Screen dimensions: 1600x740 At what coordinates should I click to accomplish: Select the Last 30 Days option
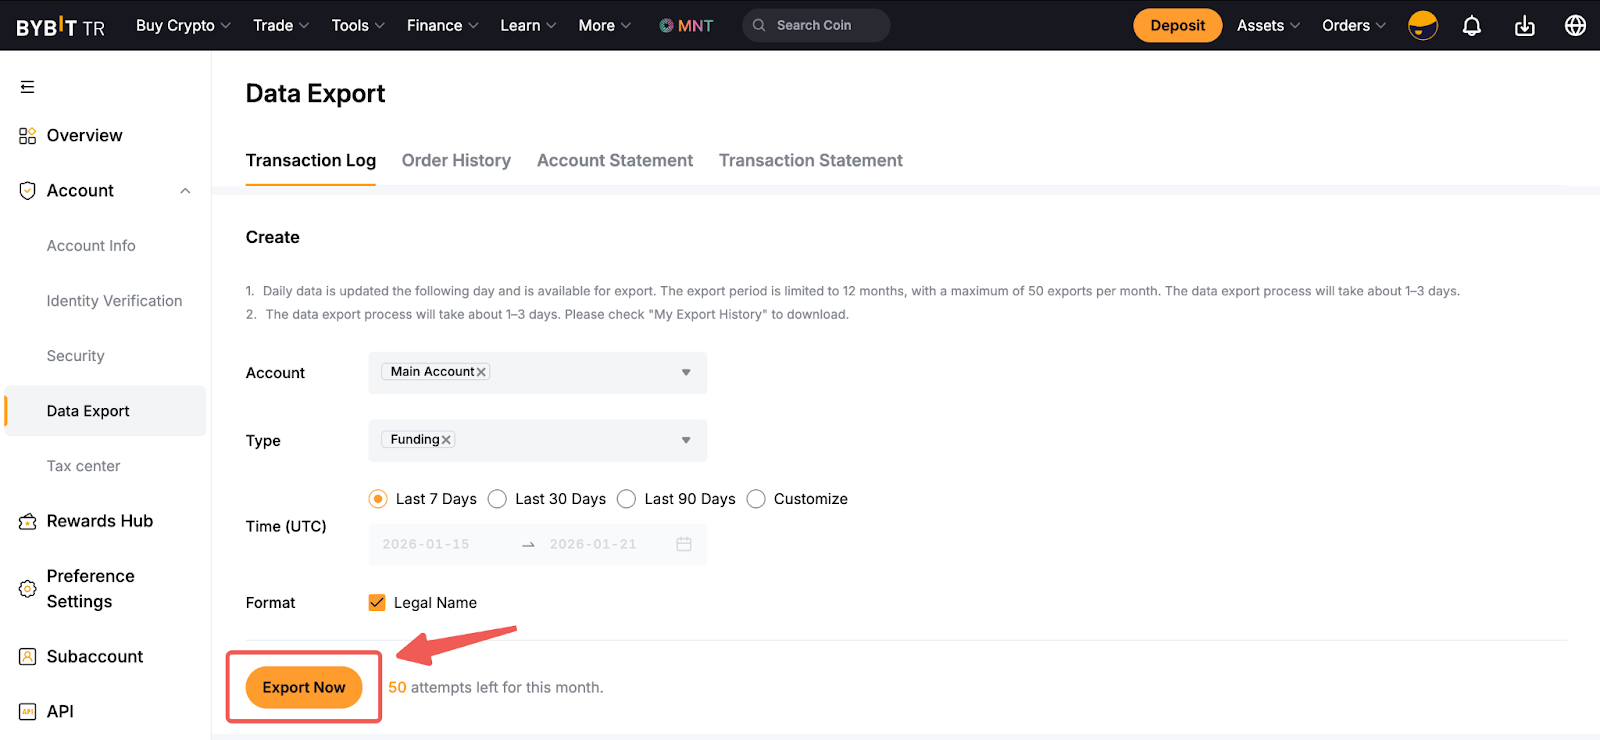coord(498,499)
